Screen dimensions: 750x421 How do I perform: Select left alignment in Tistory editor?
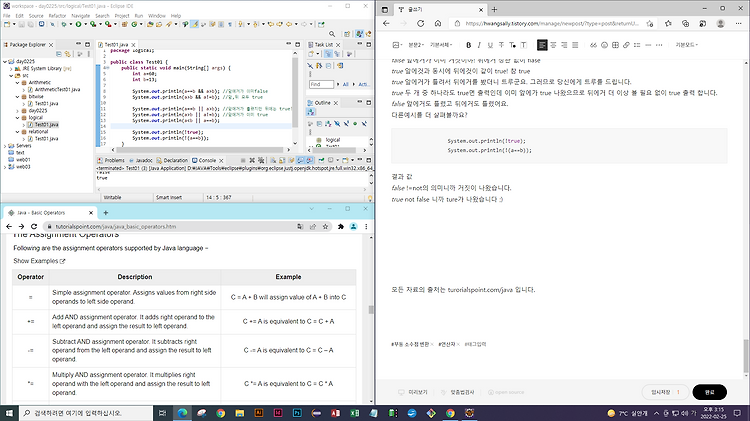coord(542,45)
